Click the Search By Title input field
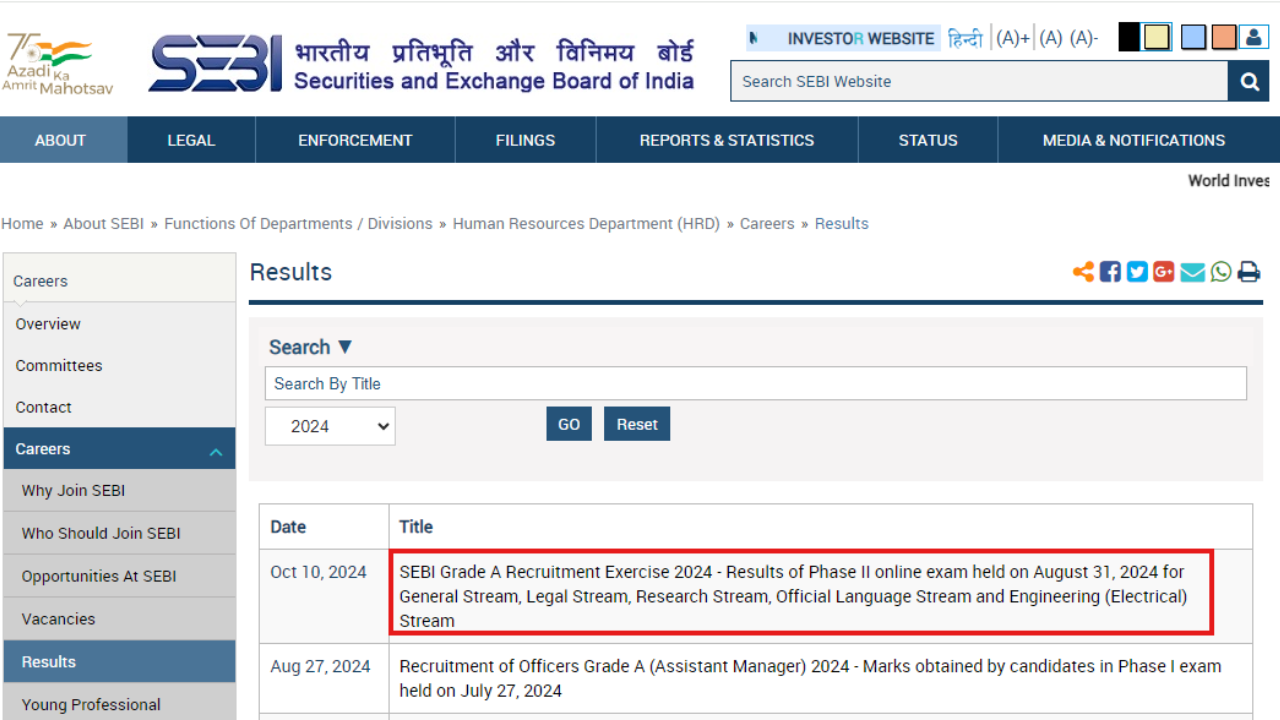Viewport: 1280px width, 720px height. tap(755, 383)
